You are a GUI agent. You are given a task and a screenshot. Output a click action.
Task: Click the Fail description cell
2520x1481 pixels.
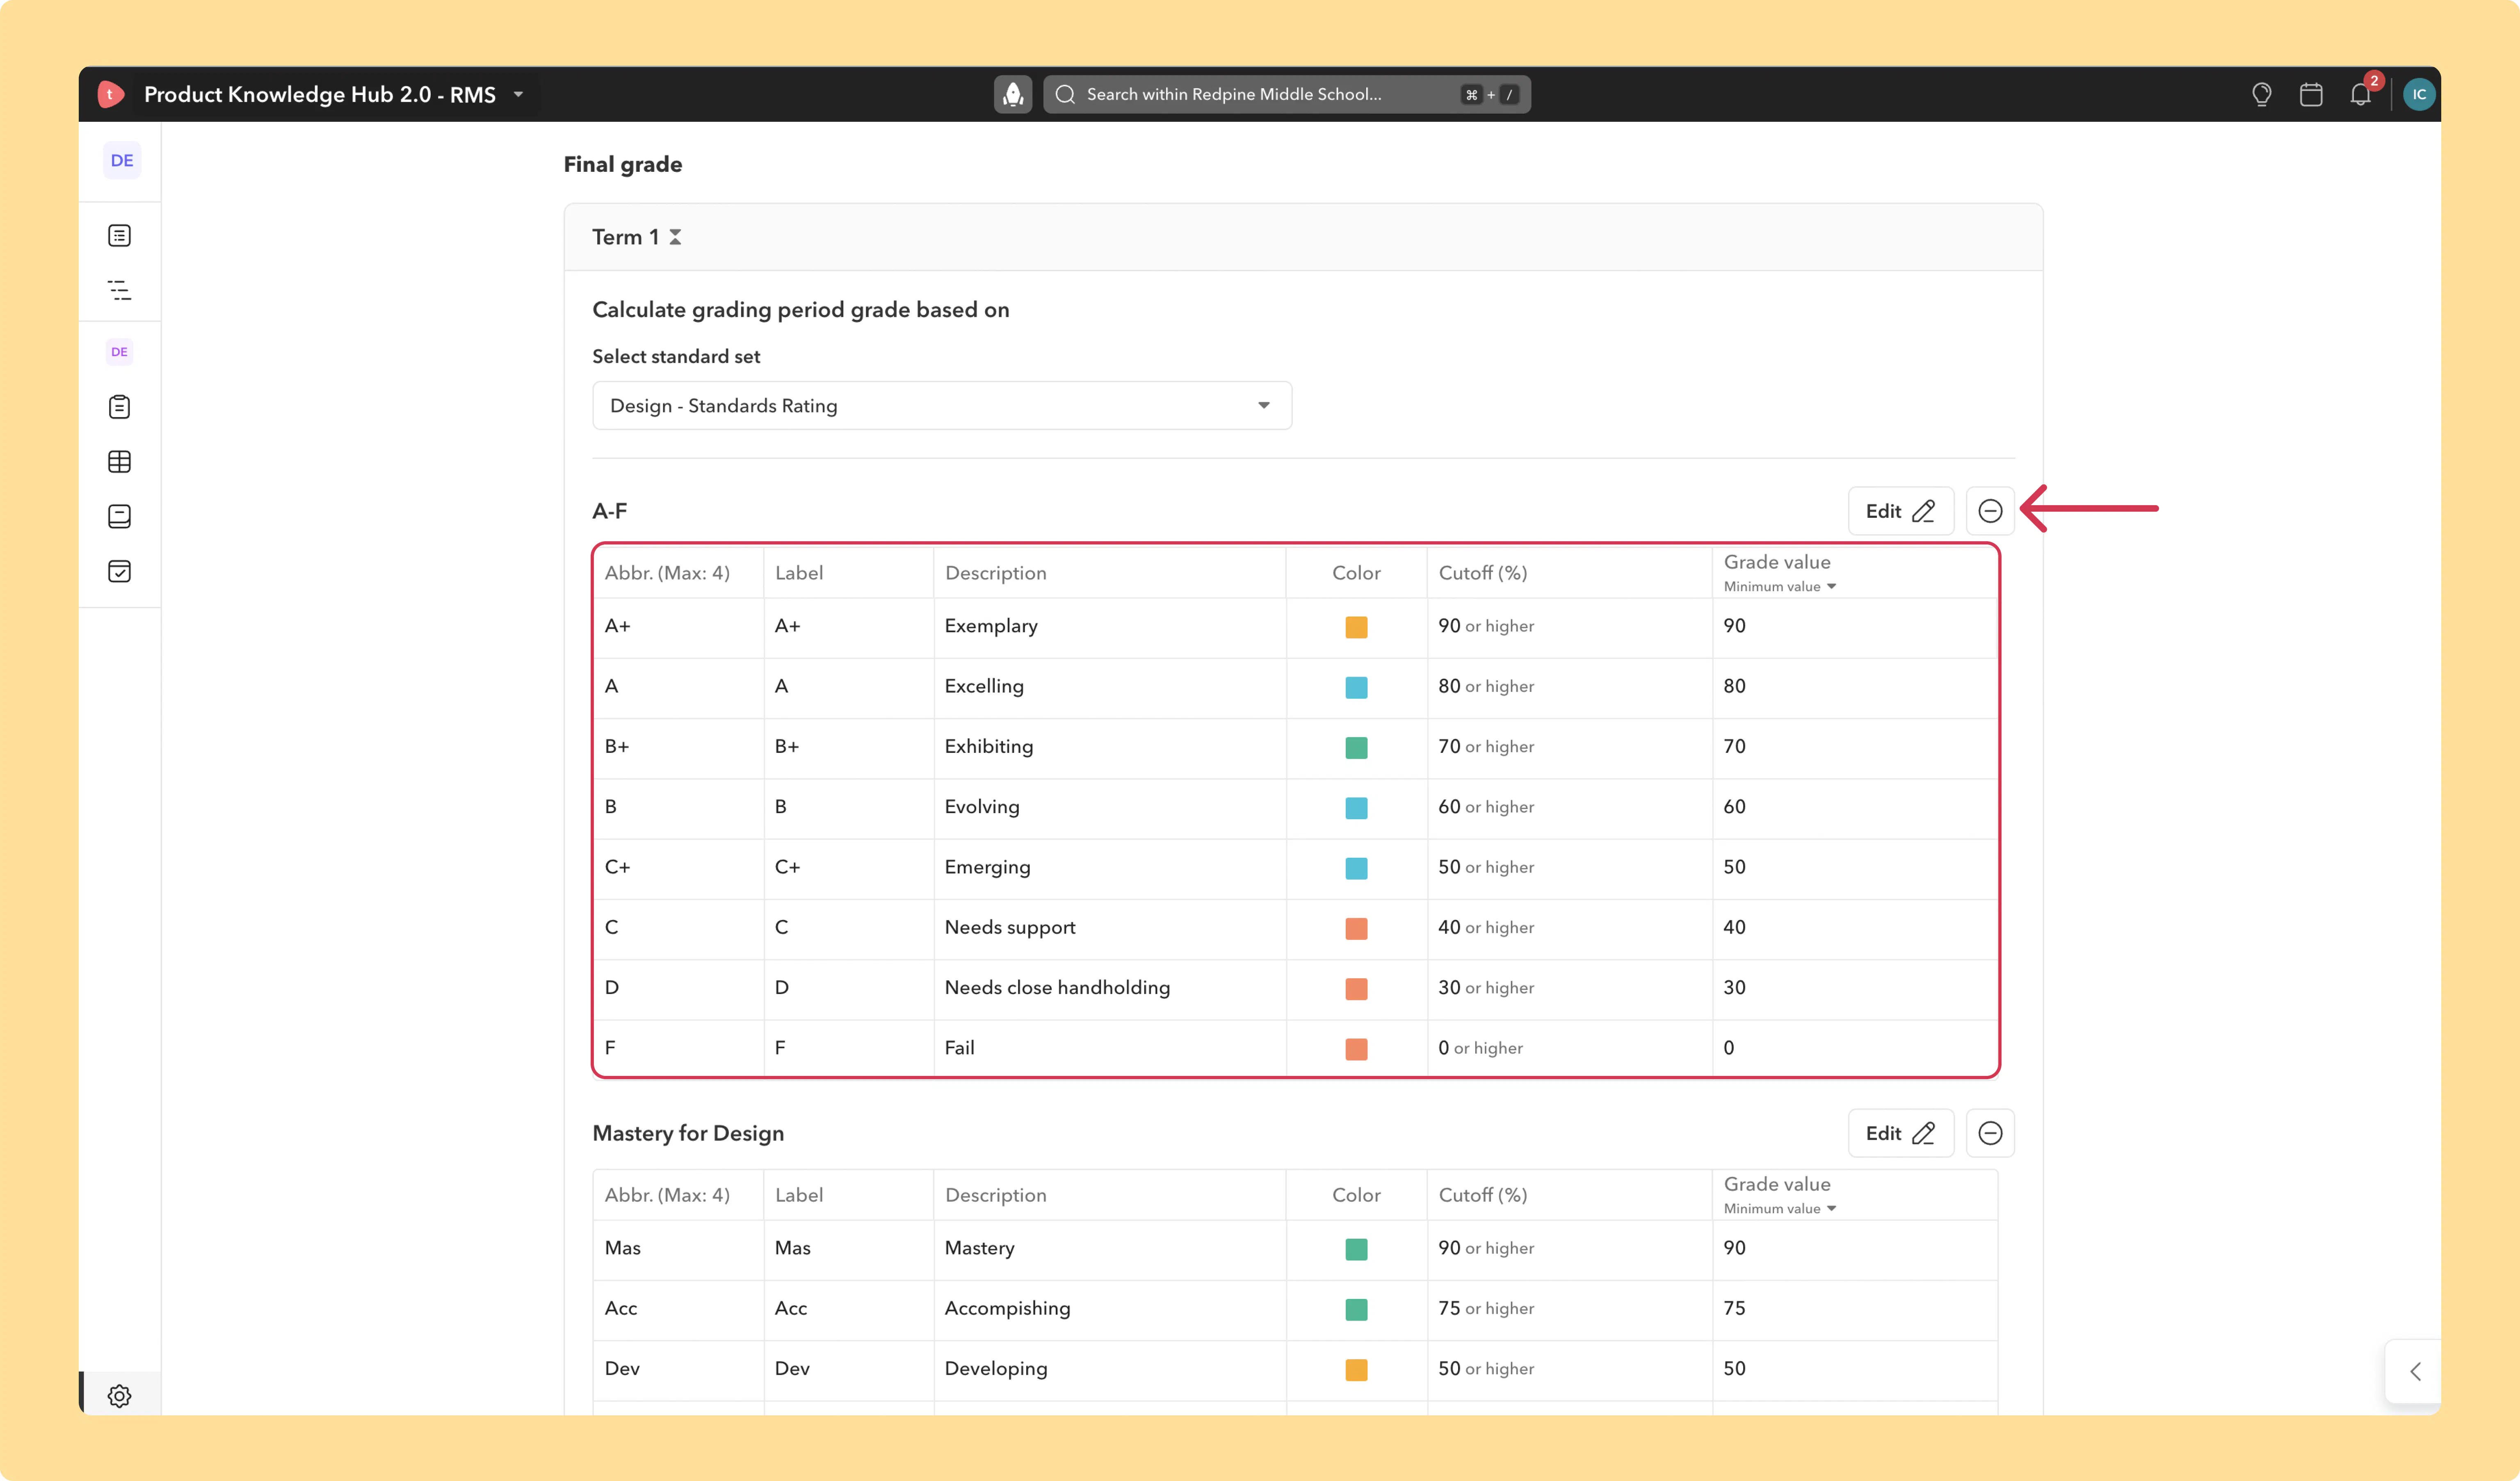pos(1110,1048)
